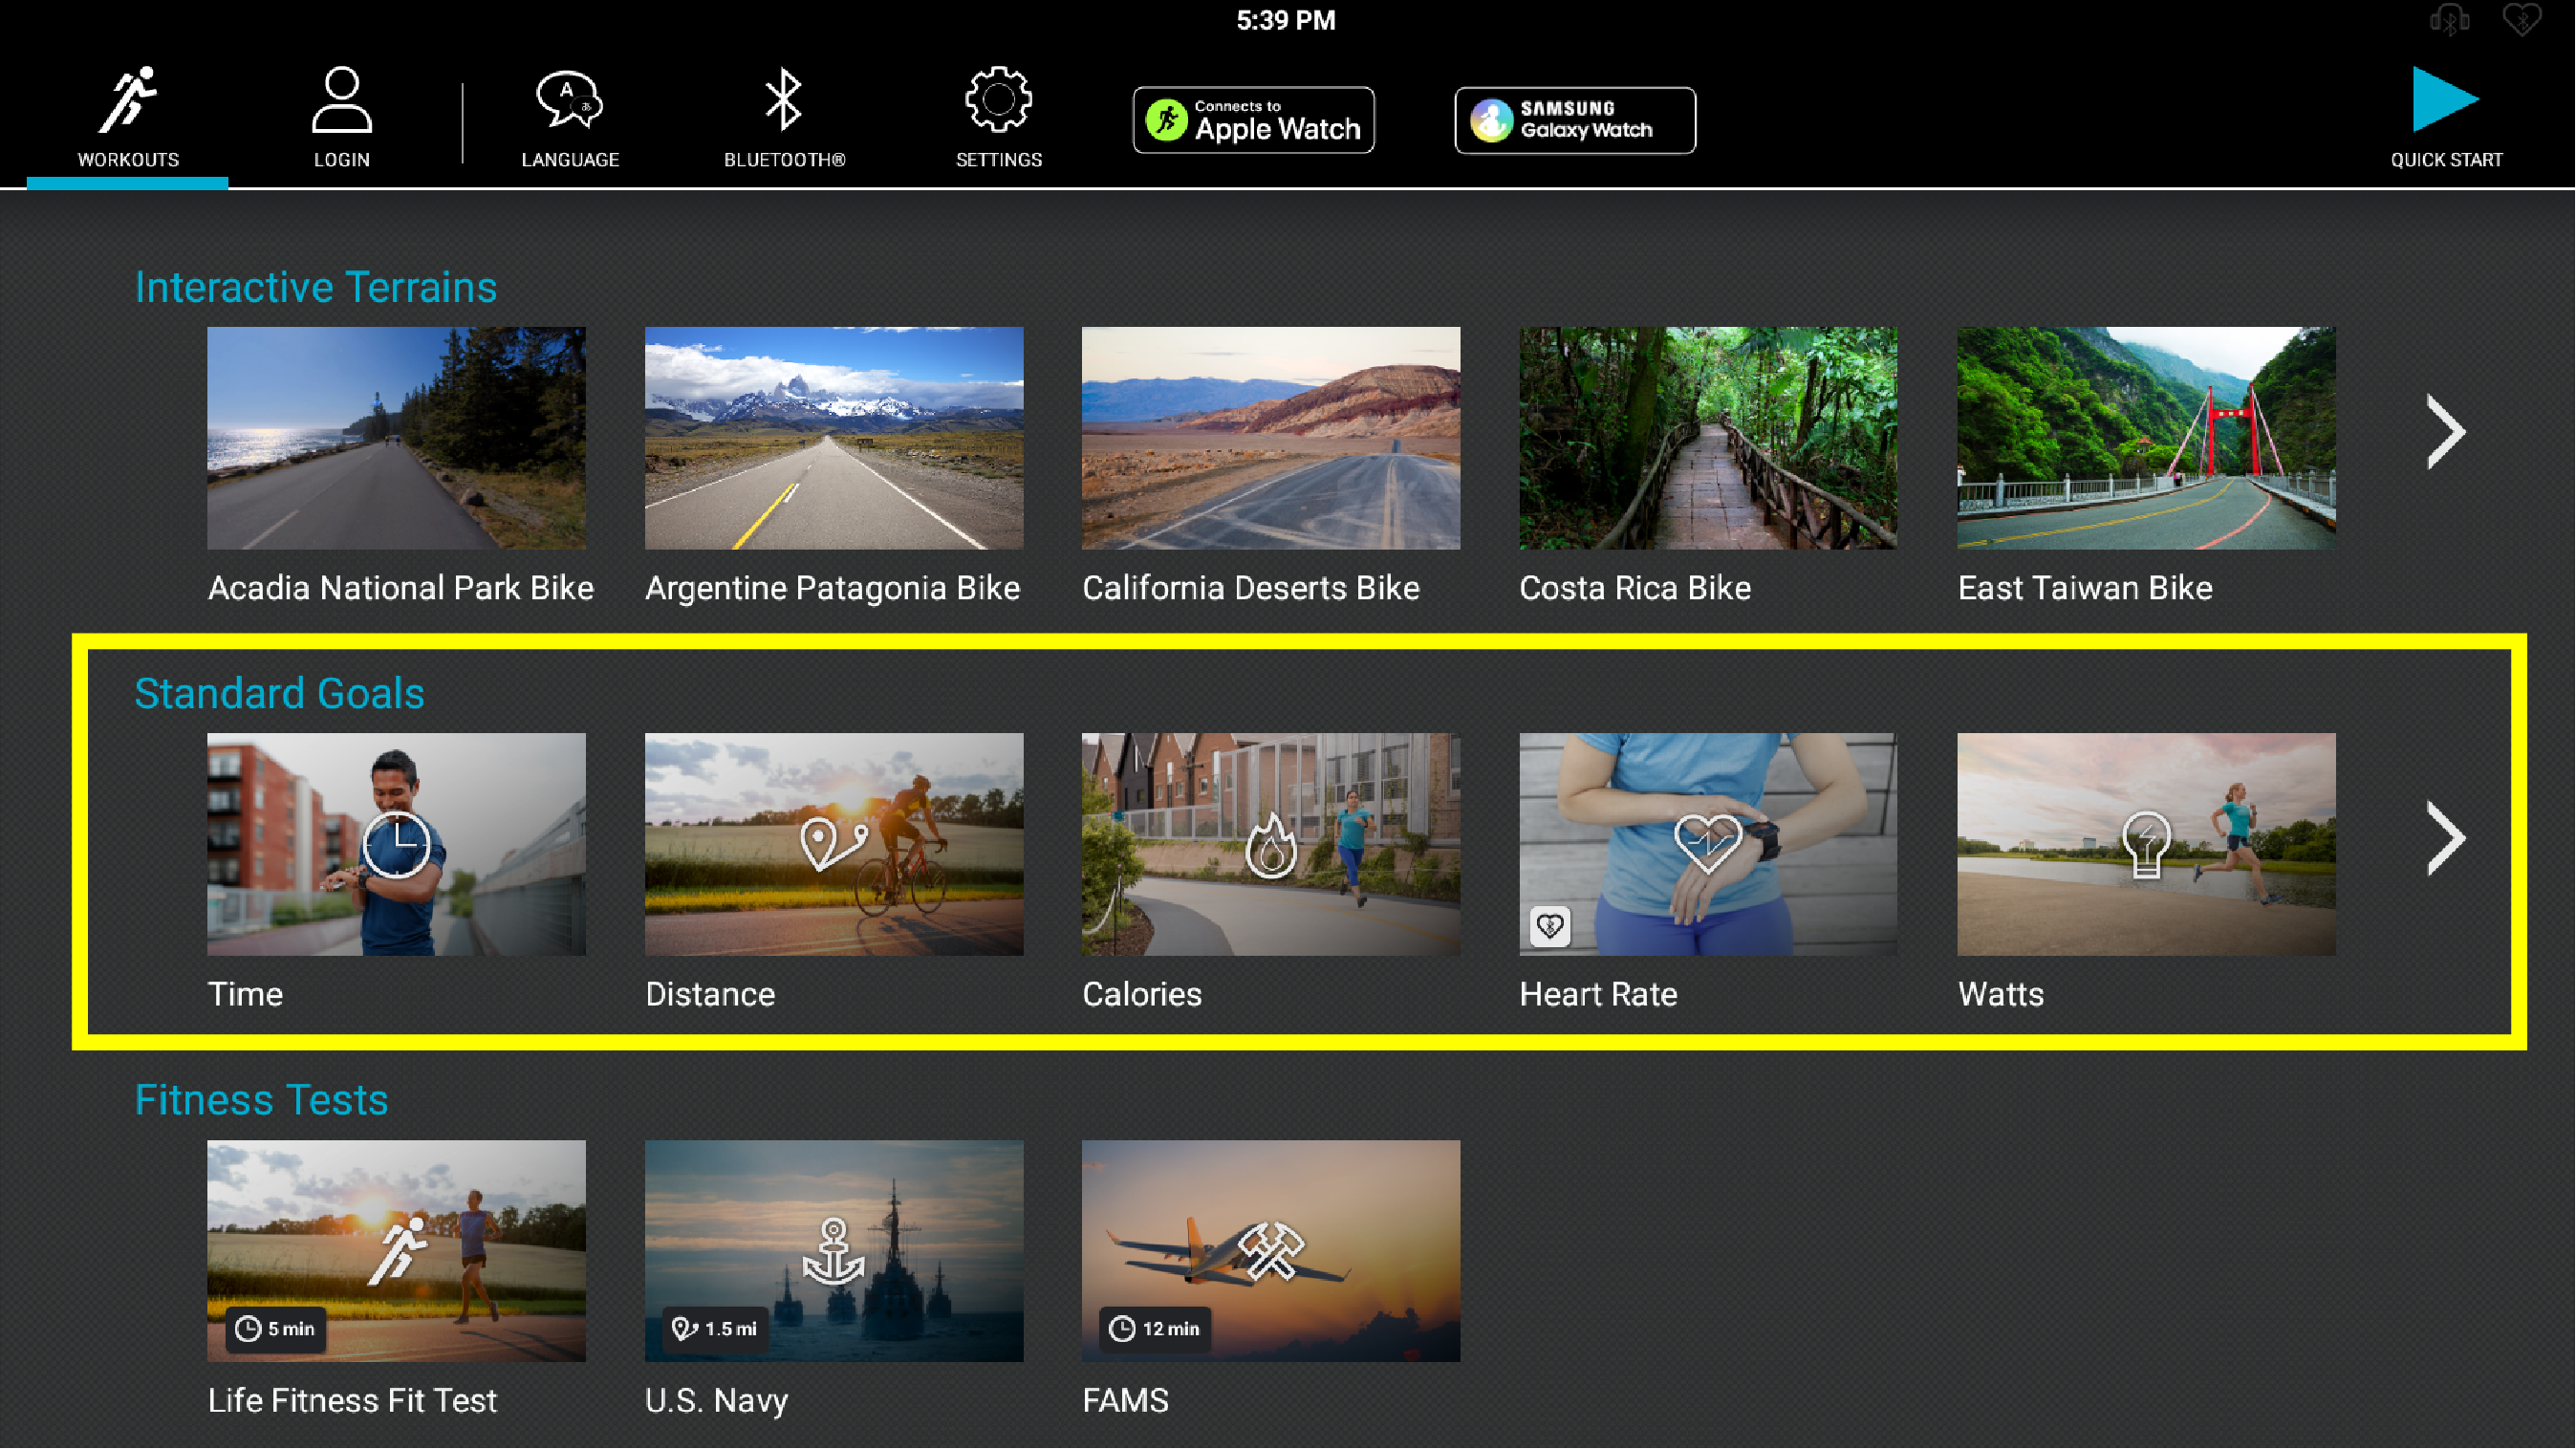Expand more Standard Goals with right chevron

coord(2445,838)
